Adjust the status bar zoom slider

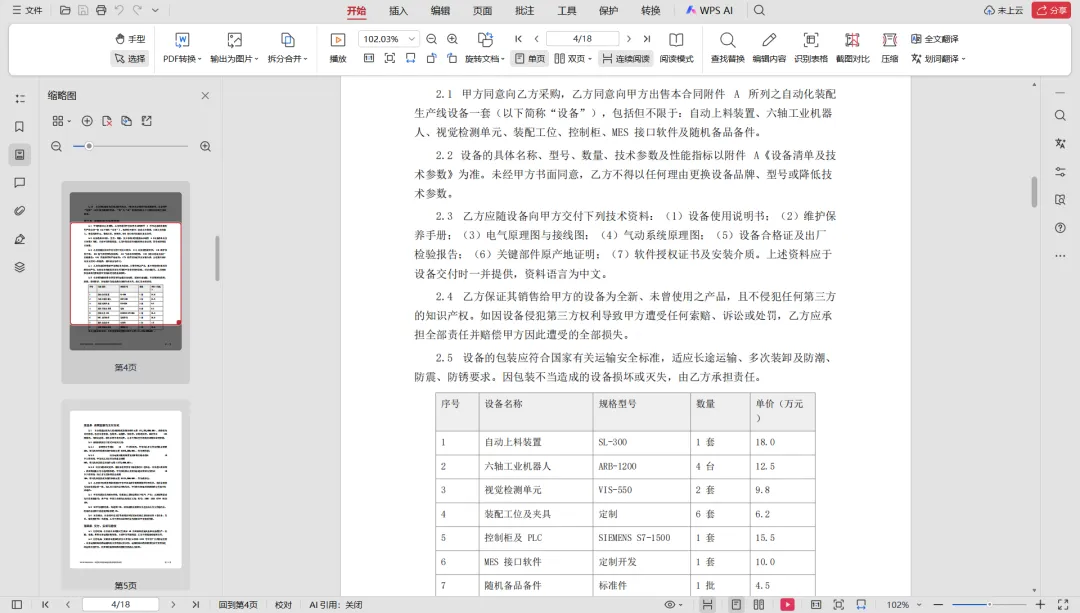coord(988,605)
